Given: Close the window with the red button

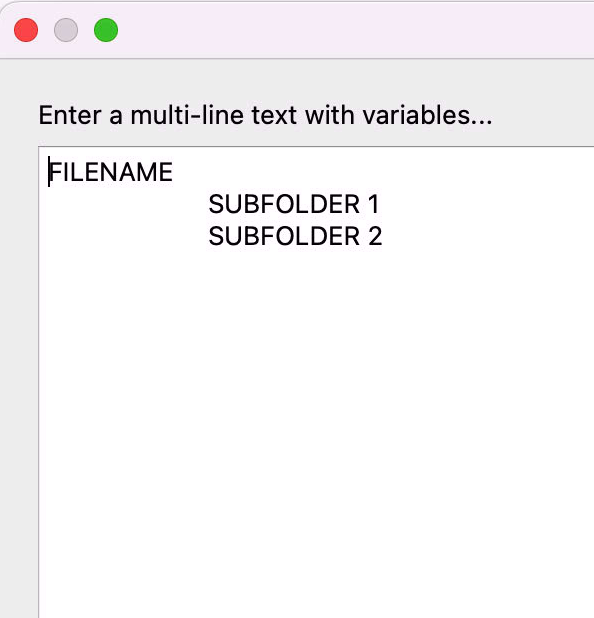Looking at the screenshot, I should (26, 30).
